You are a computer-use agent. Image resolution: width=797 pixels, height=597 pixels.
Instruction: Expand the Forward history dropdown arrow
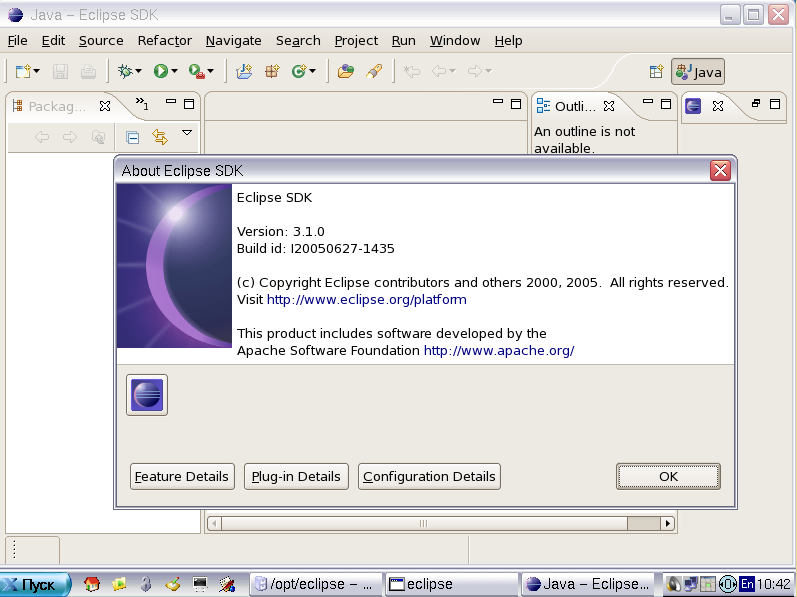488,71
